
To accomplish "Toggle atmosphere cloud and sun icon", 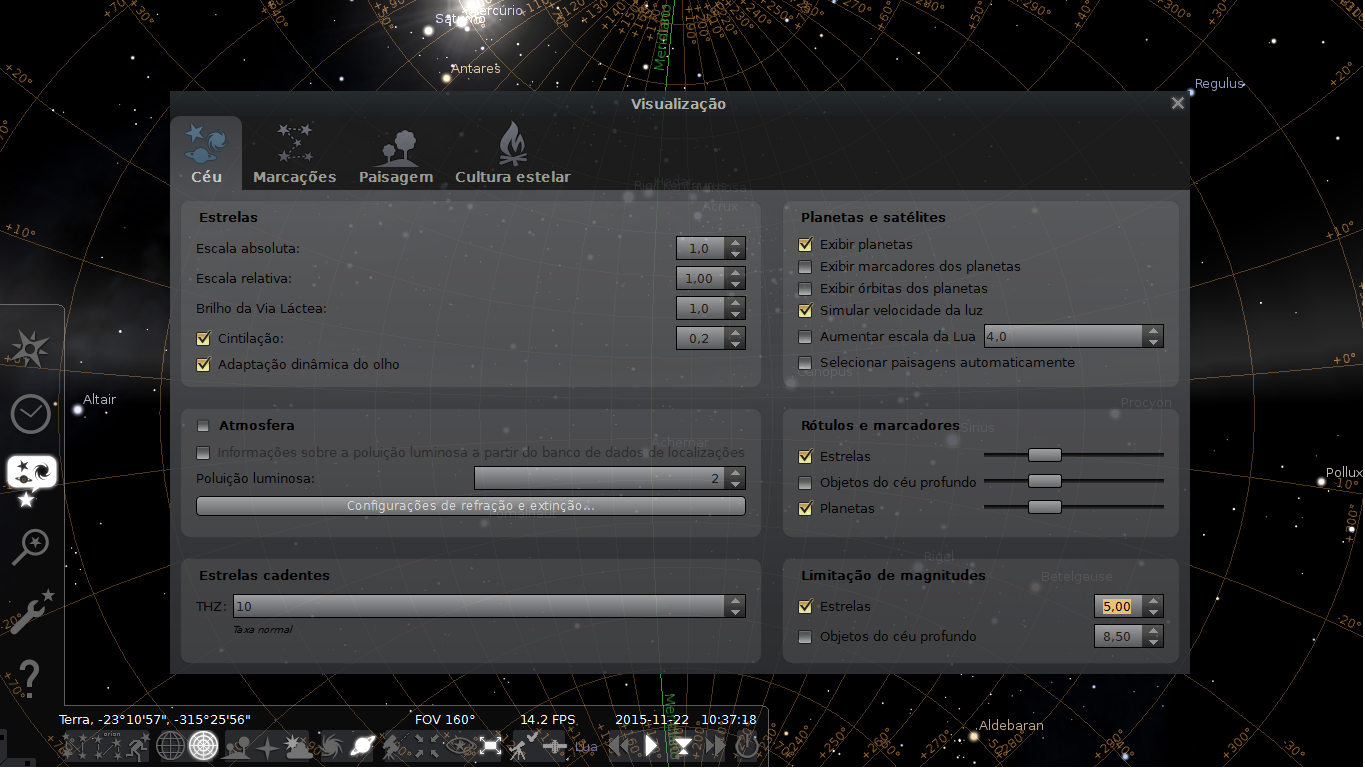I will point(298,746).
